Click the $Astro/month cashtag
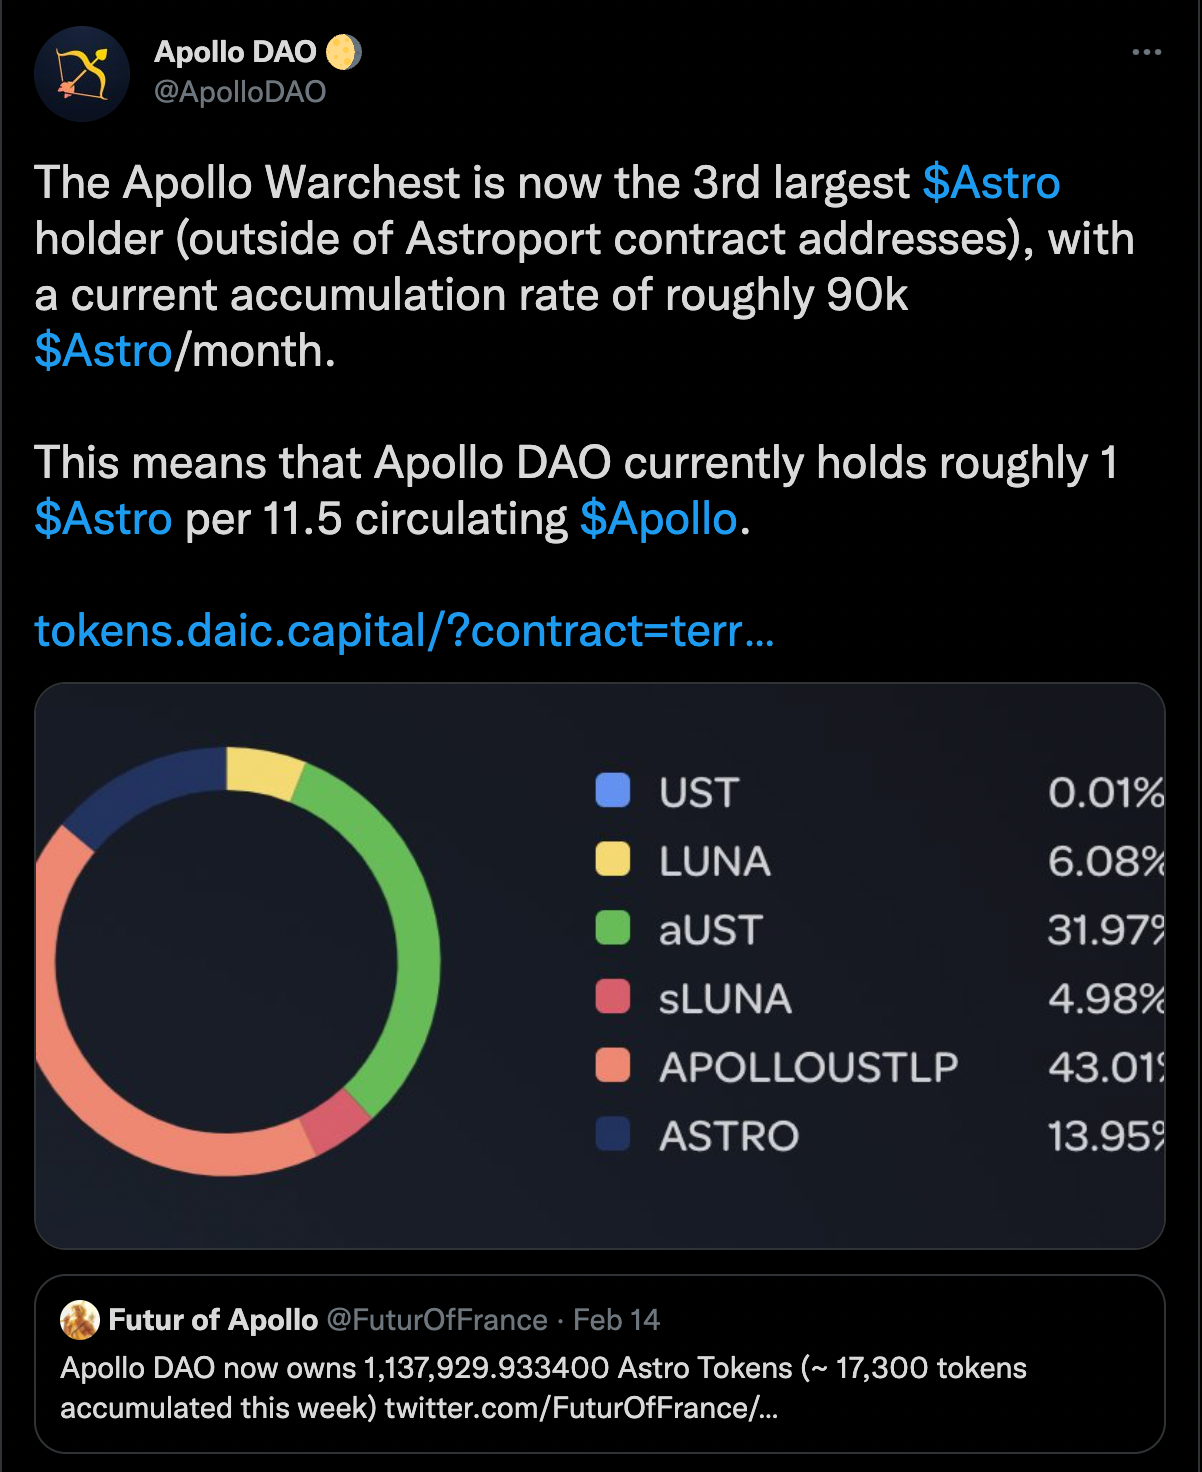Image resolution: width=1202 pixels, height=1472 pixels. point(103,351)
